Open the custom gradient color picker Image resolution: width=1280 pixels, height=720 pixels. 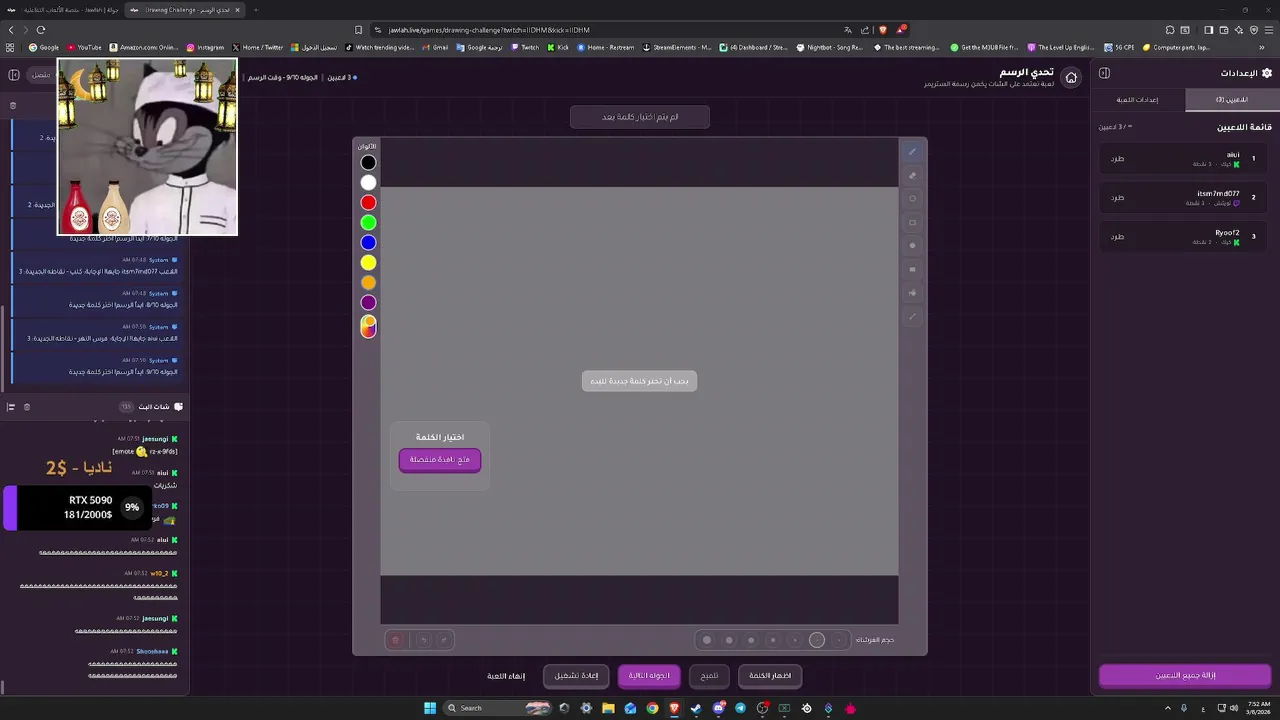[369, 326]
